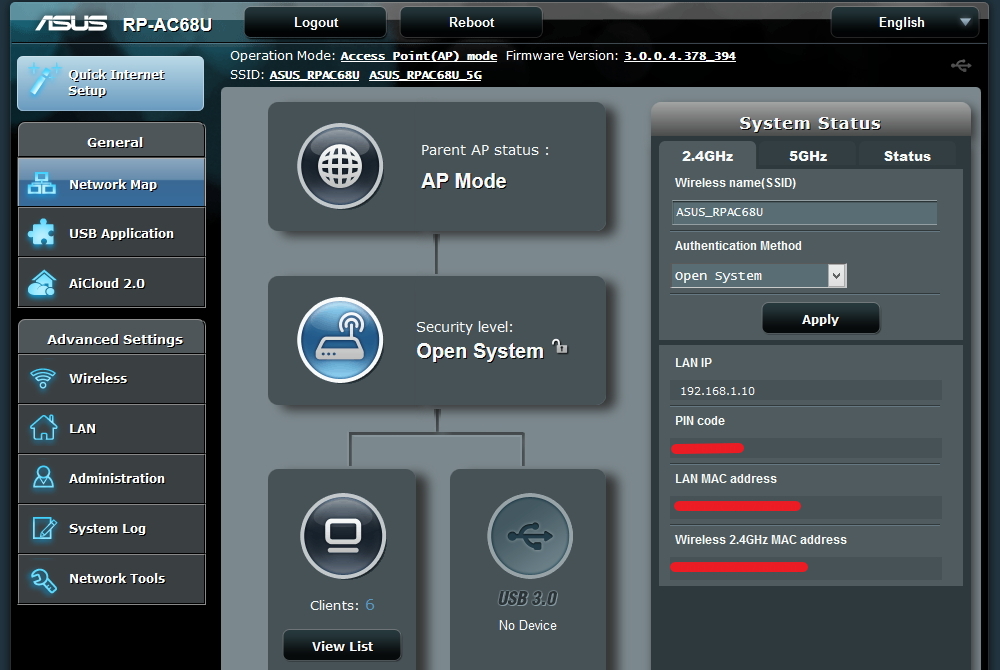This screenshot has height=670, width=1000.
Task: Click the ASUS logo in the header
Action: 71,24
